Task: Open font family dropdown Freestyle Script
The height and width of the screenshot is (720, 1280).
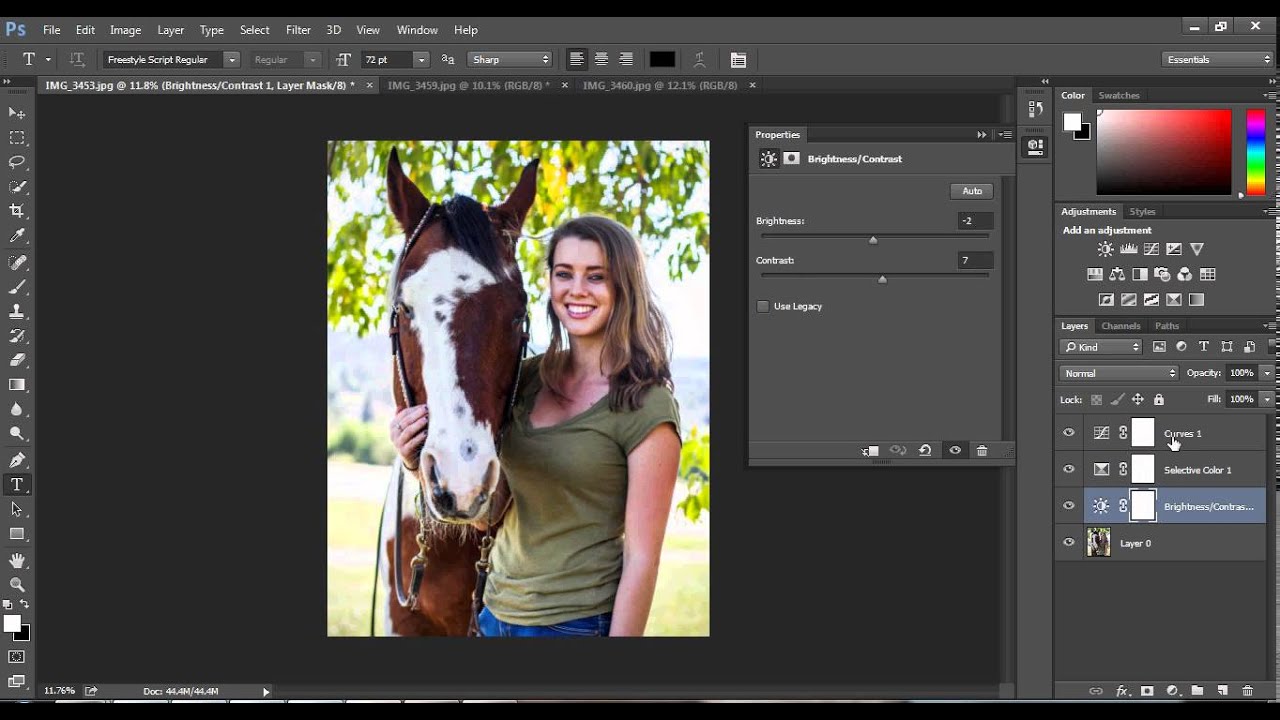Action: (232, 60)
